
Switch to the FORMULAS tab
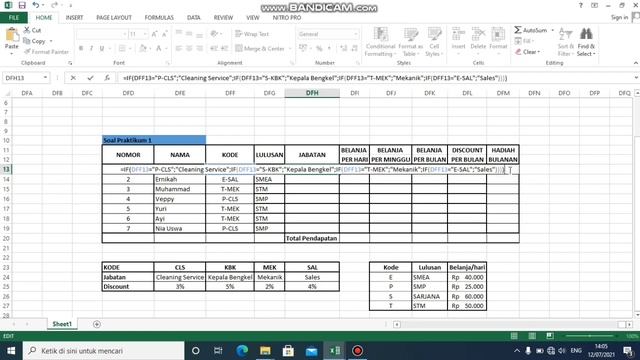tap(159, 18)
